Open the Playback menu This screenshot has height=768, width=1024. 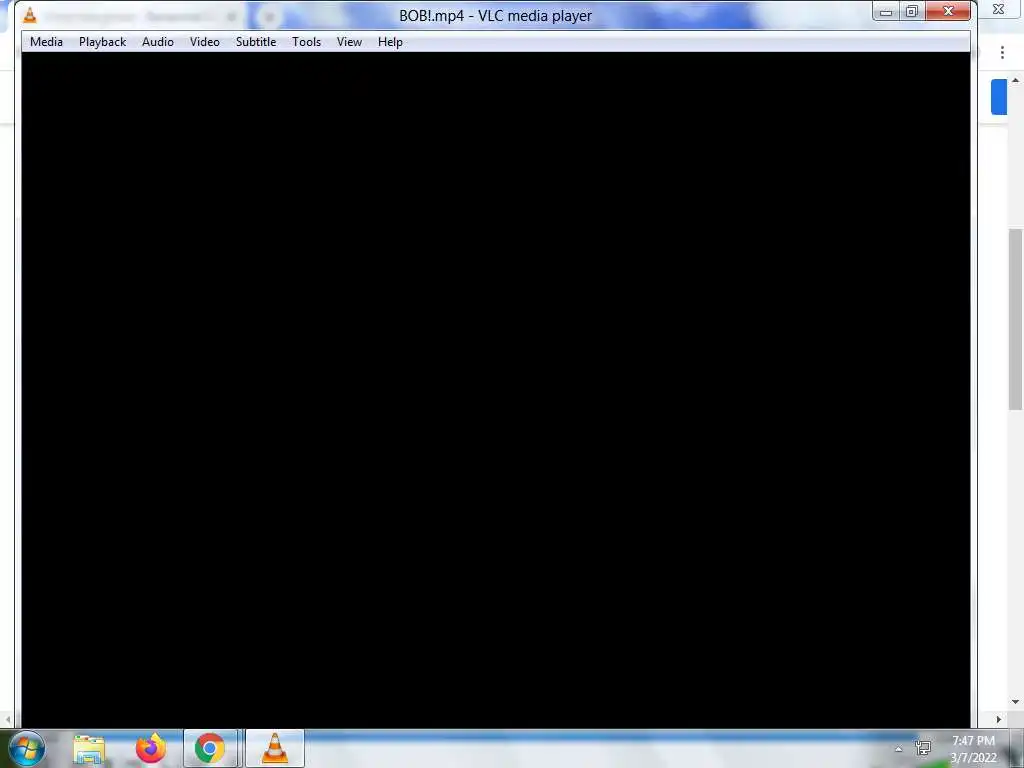pos(103,42)
